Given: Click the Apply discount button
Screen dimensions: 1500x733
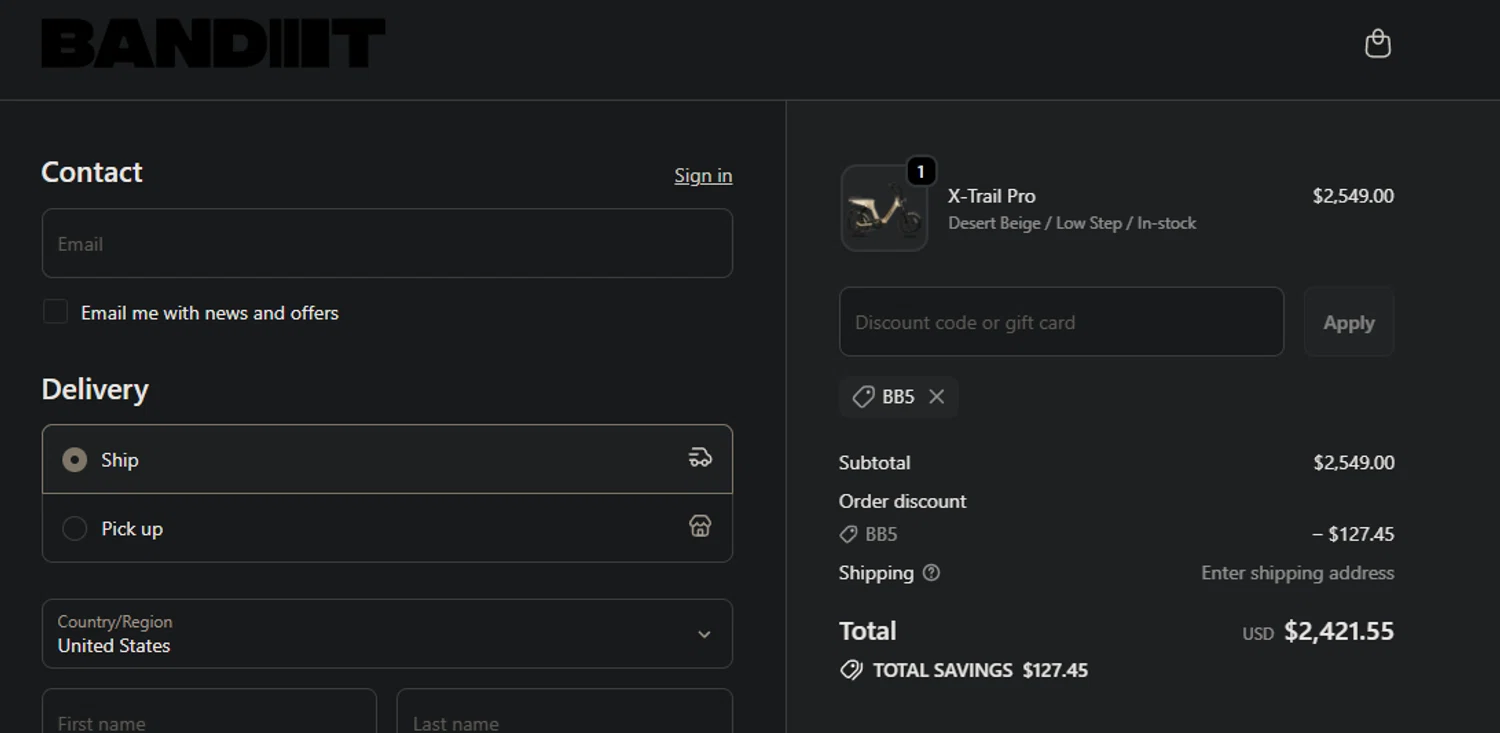Looking at the screenshot, I should tap(1349, 322).
